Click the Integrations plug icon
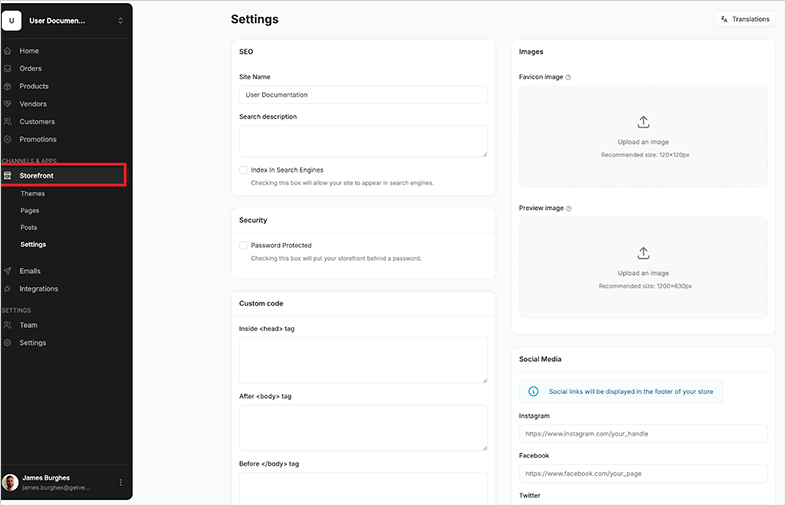 [8, 289]
